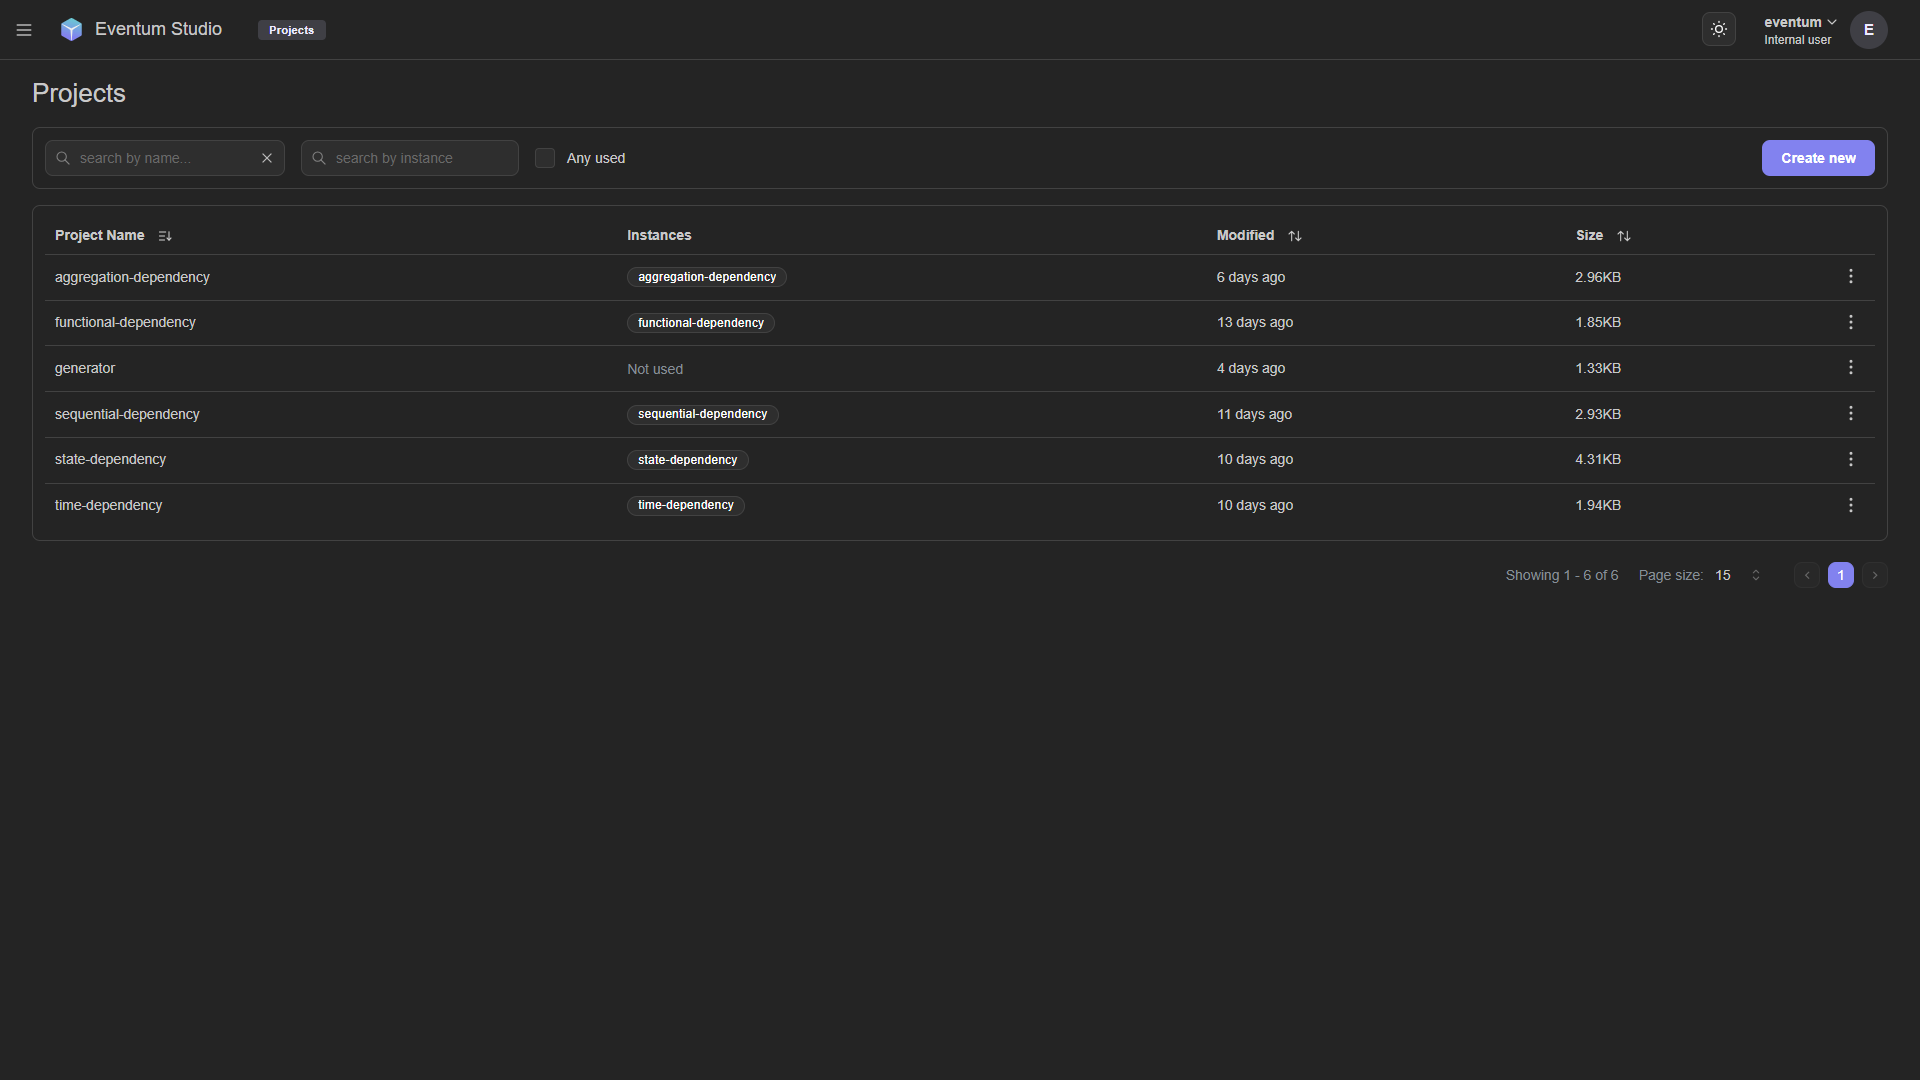
Task: Toggle light theme with sun icon
Action: (x=1718, y=30)
